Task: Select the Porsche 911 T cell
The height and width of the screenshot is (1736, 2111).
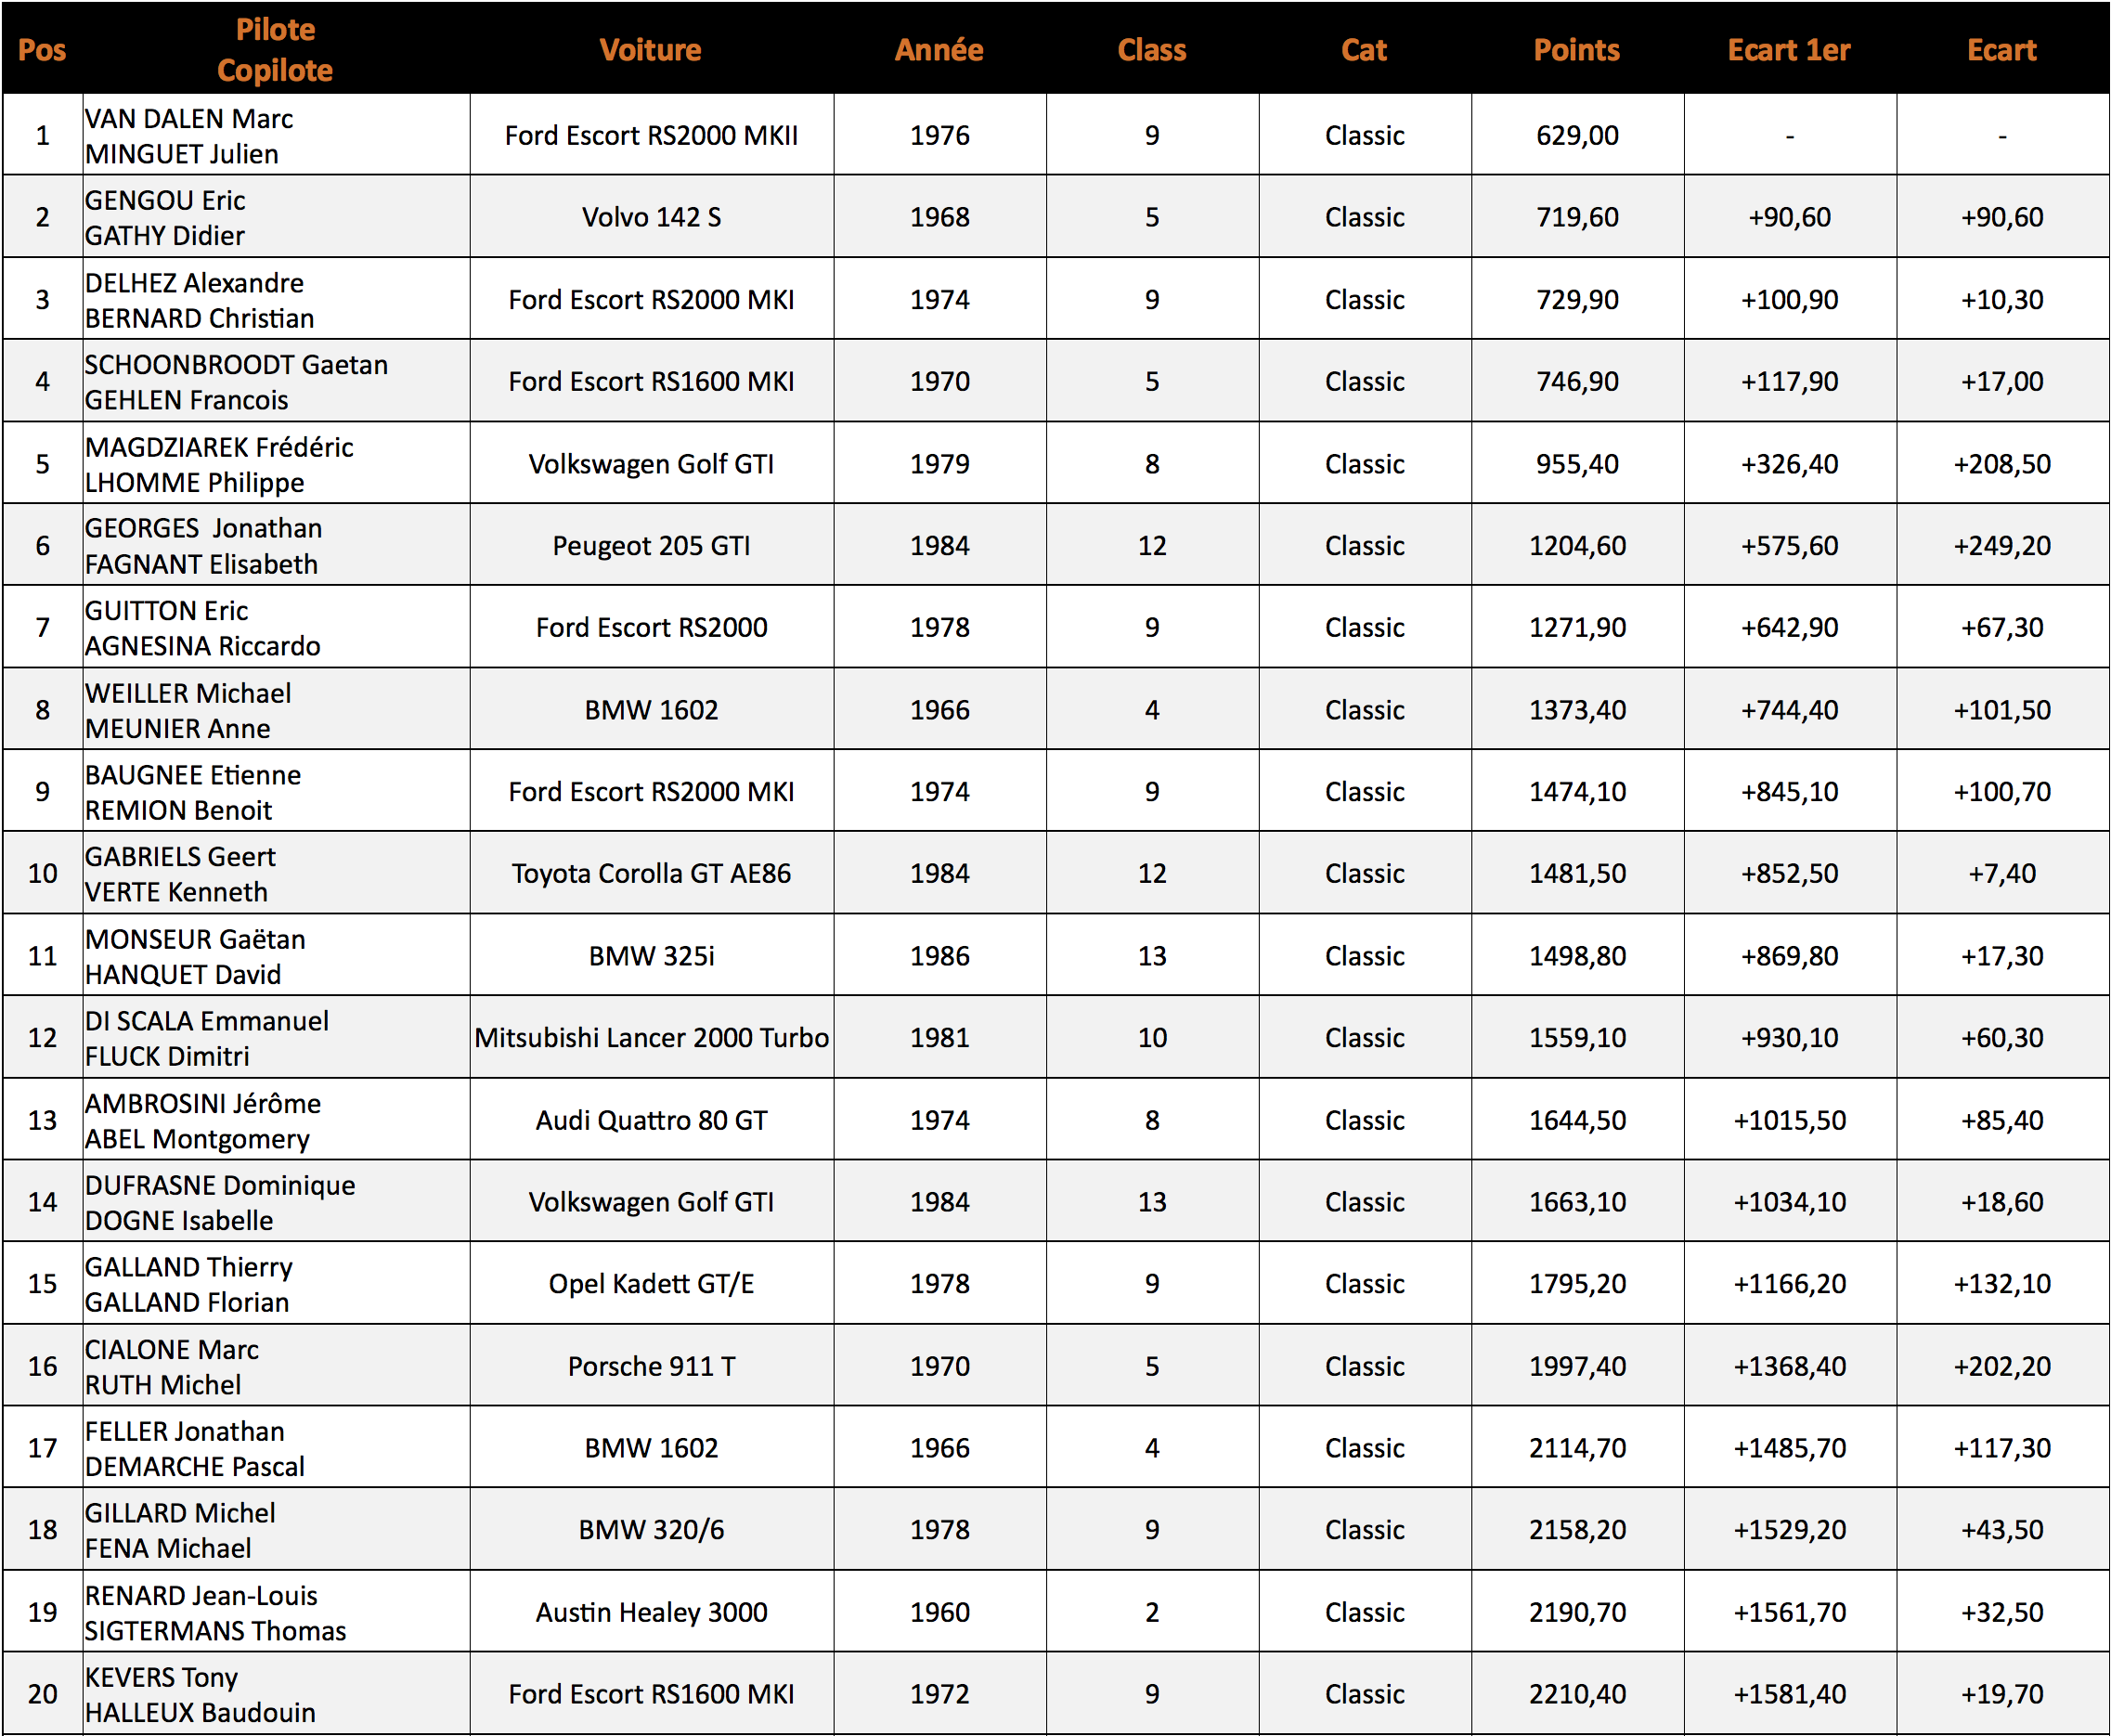Action: coord(651,1366)
